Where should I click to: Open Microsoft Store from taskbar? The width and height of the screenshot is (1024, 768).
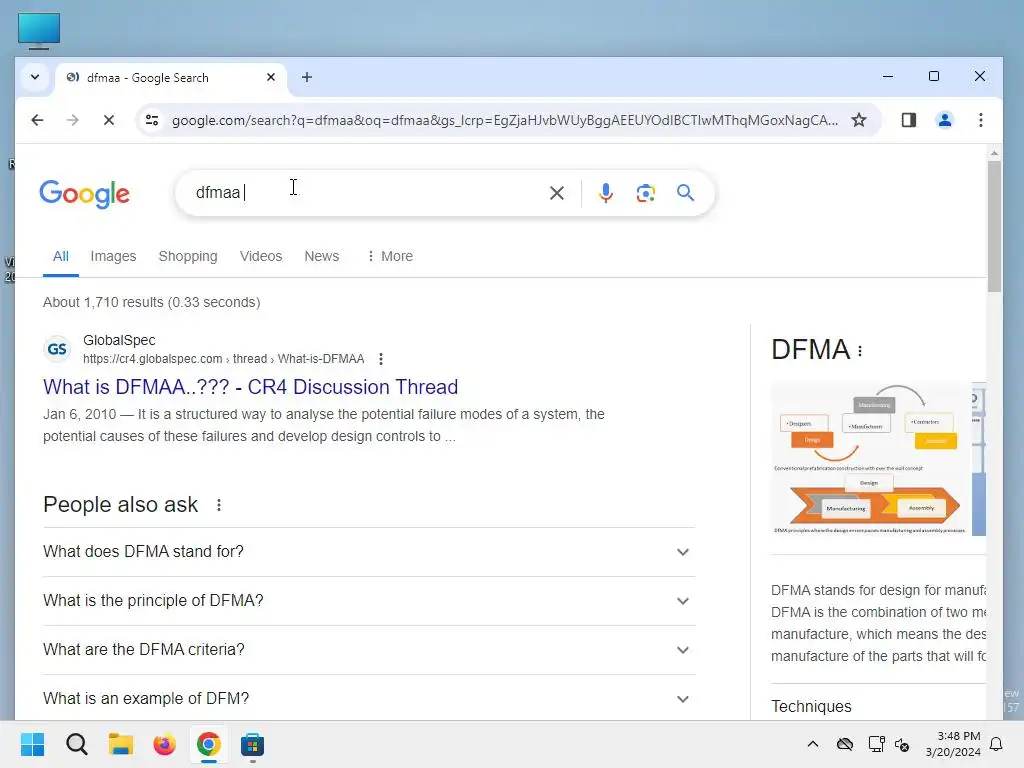click(252, 744)
